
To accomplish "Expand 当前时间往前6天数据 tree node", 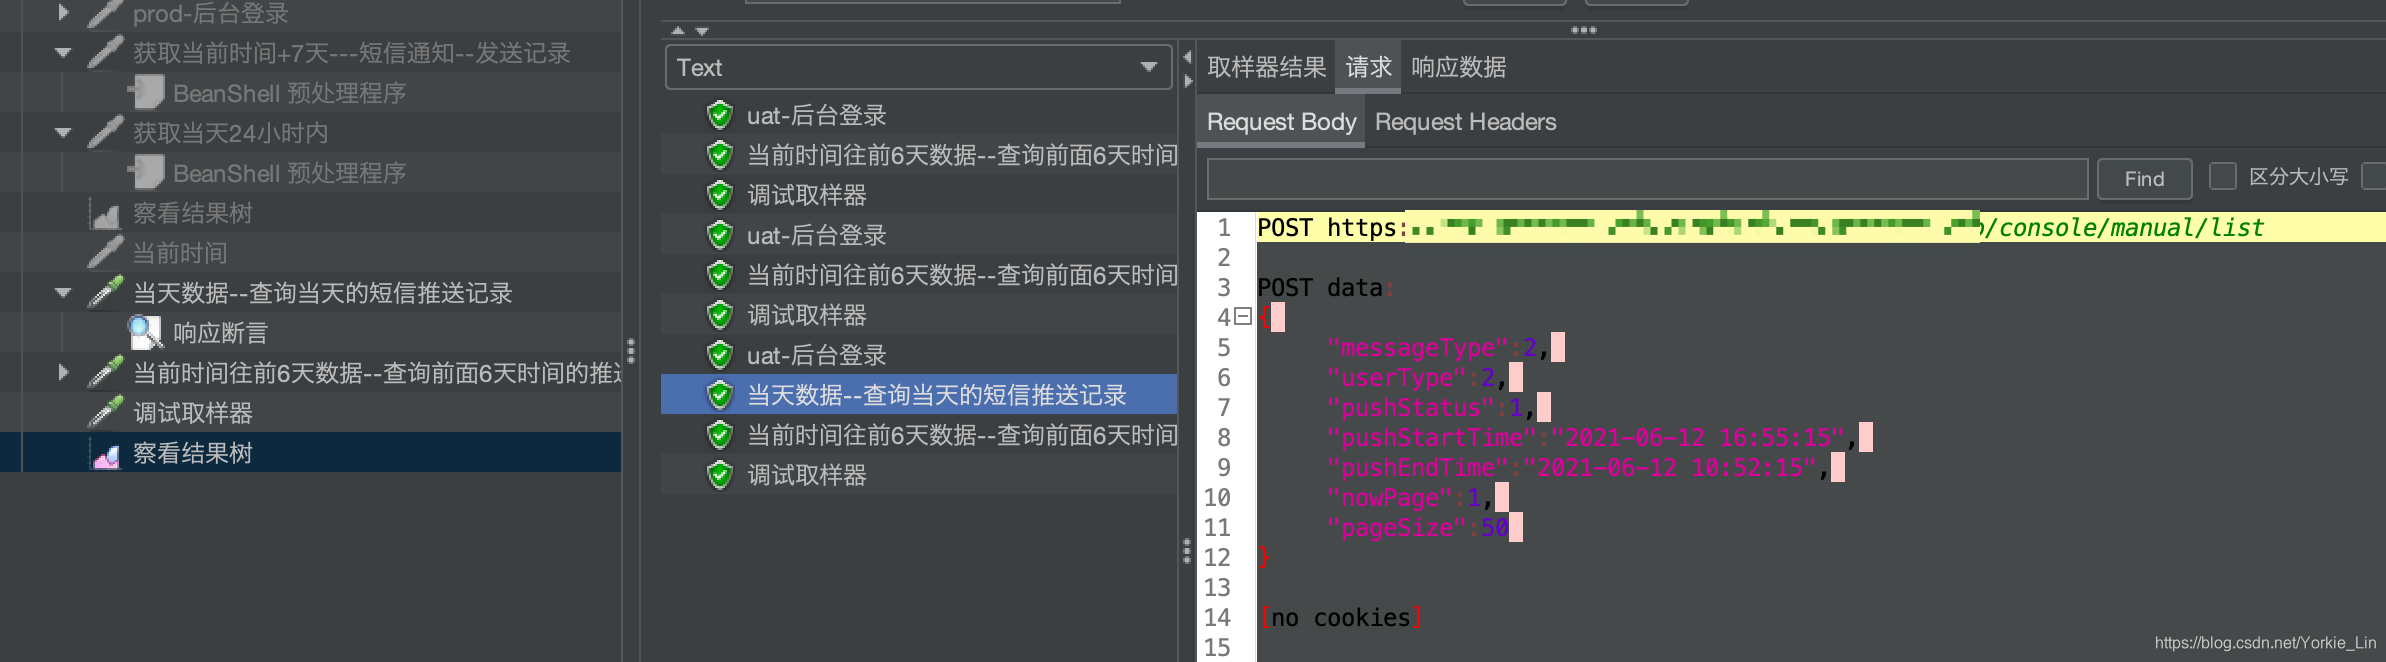I will (x=63, y=372).
